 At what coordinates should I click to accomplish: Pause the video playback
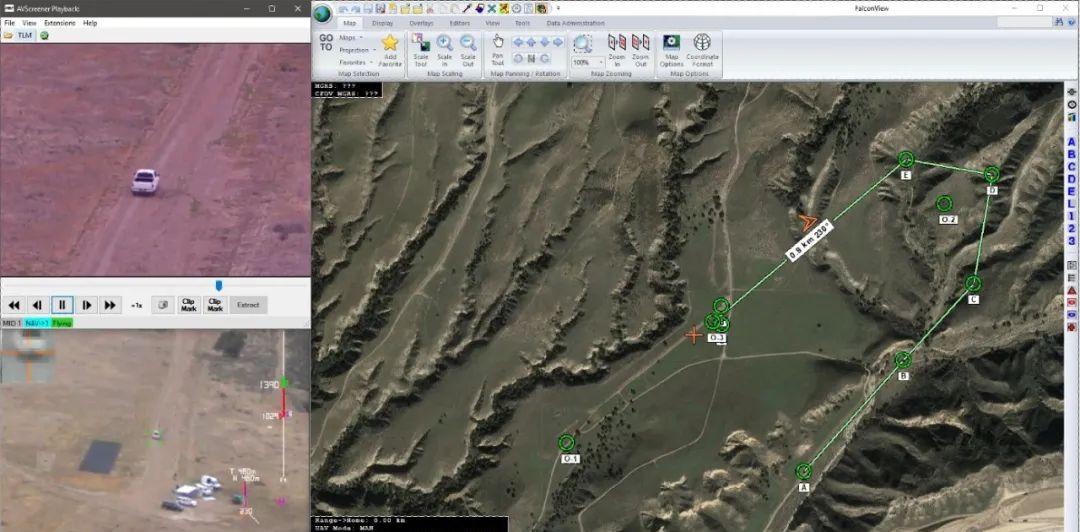point(62,305)
